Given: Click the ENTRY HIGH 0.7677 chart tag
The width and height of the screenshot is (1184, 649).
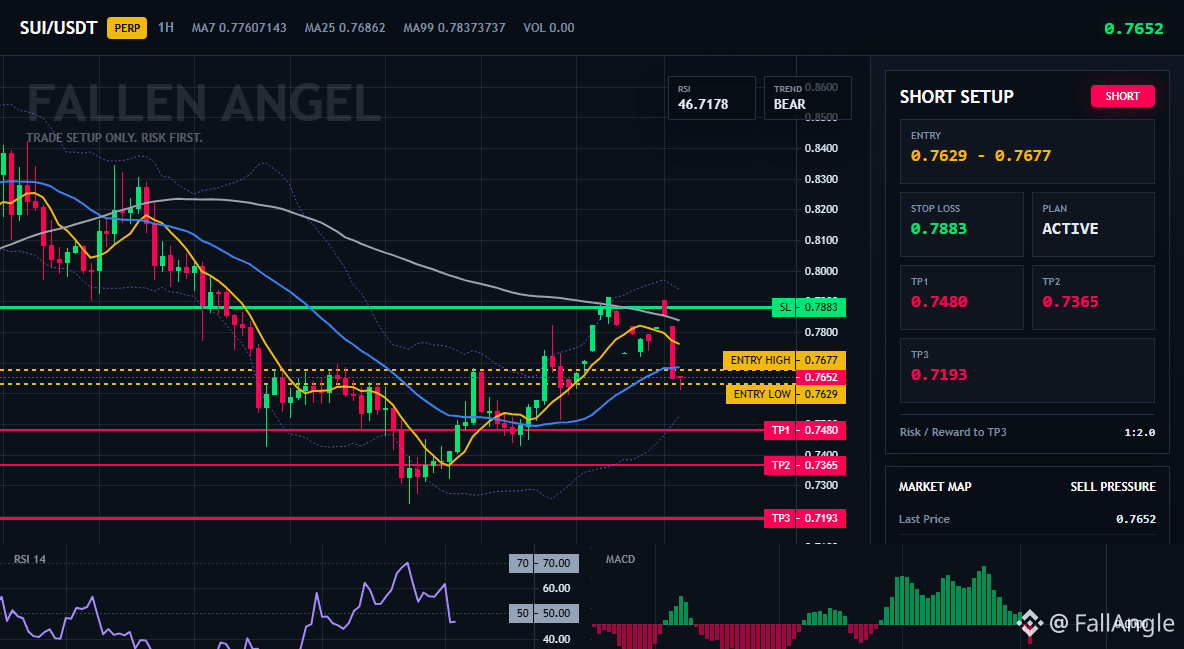Looking at the screenshot, I should (x=785, y=360).
